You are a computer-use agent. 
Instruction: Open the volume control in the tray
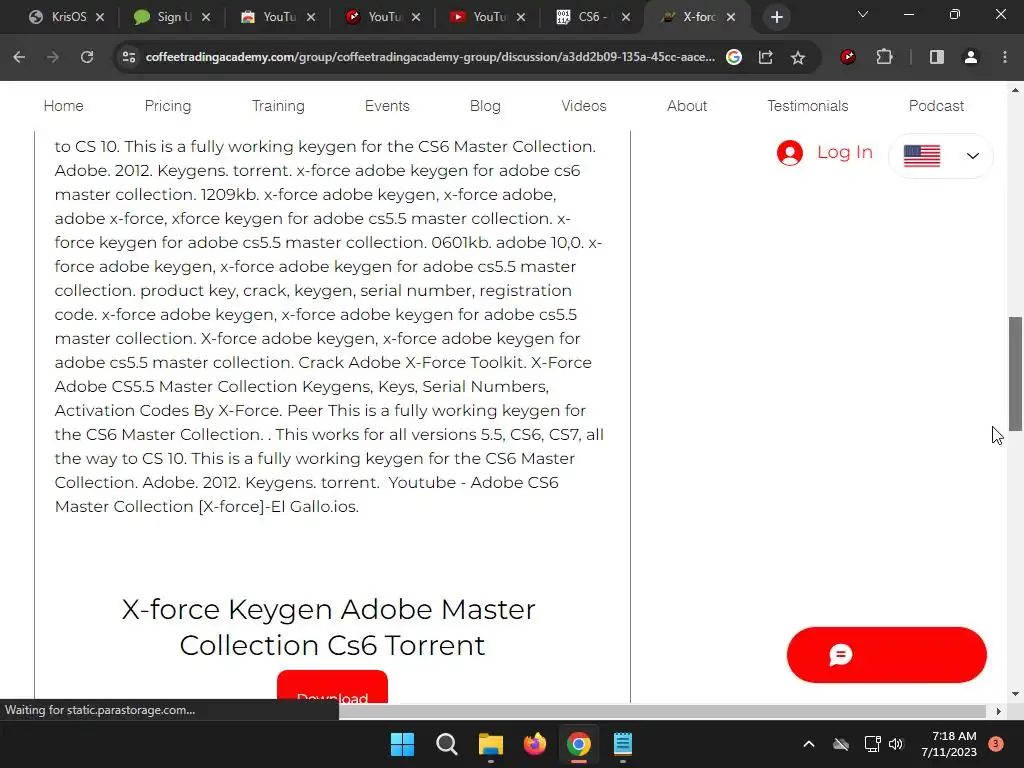click(x=896, y=744)
